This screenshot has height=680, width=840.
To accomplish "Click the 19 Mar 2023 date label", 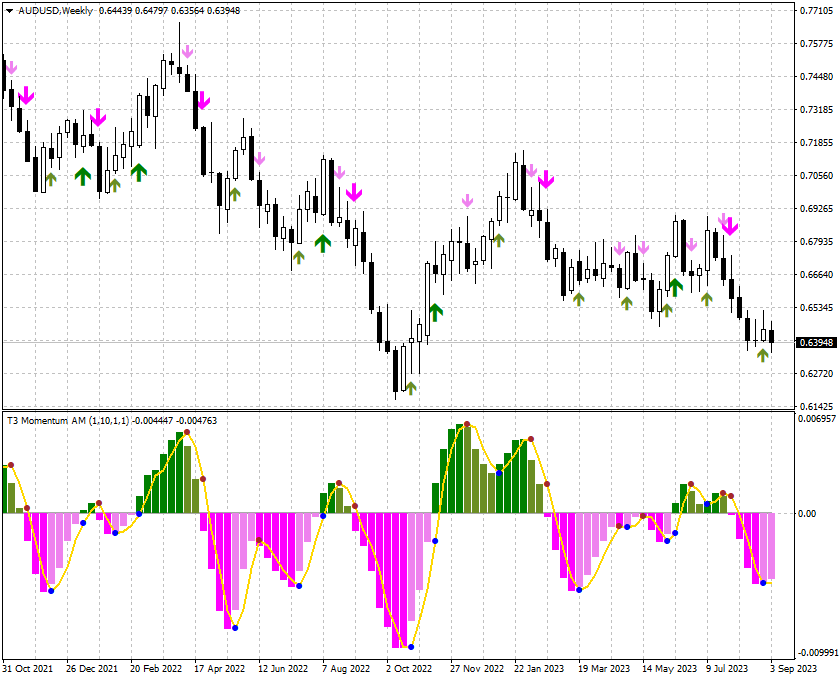I will (x=604, y=669).
